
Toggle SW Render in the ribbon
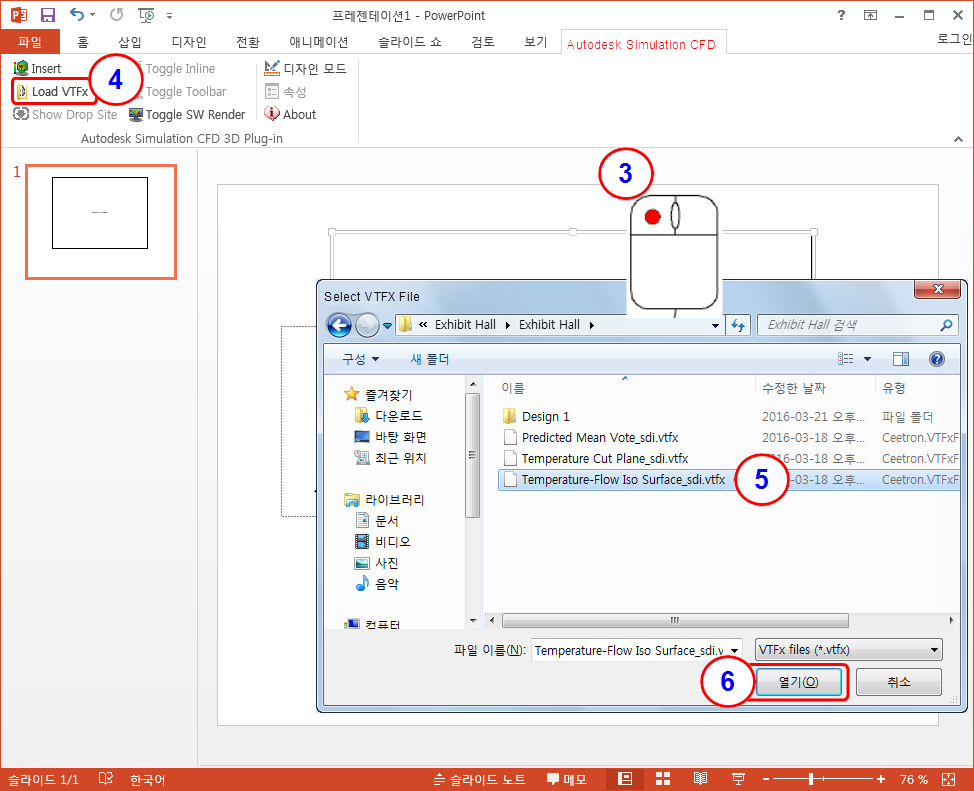click(x=187, y=114)
